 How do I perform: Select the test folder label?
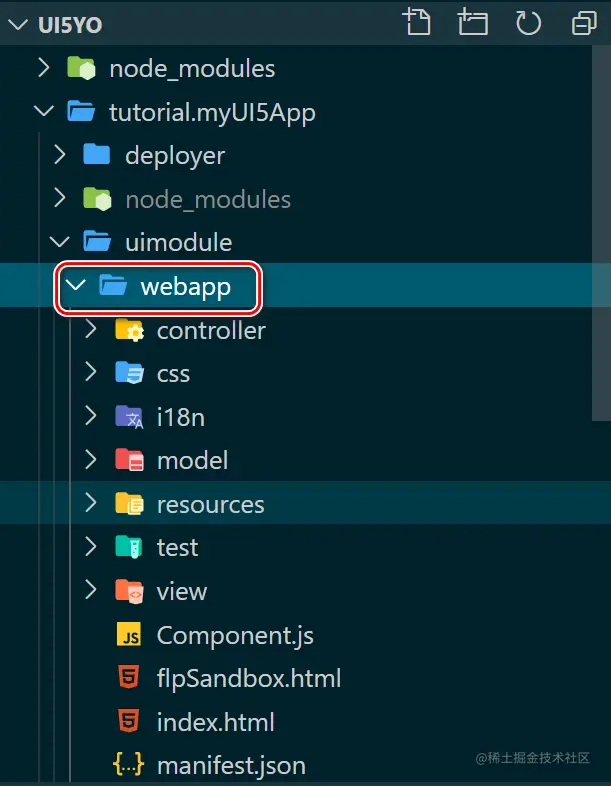177,548
